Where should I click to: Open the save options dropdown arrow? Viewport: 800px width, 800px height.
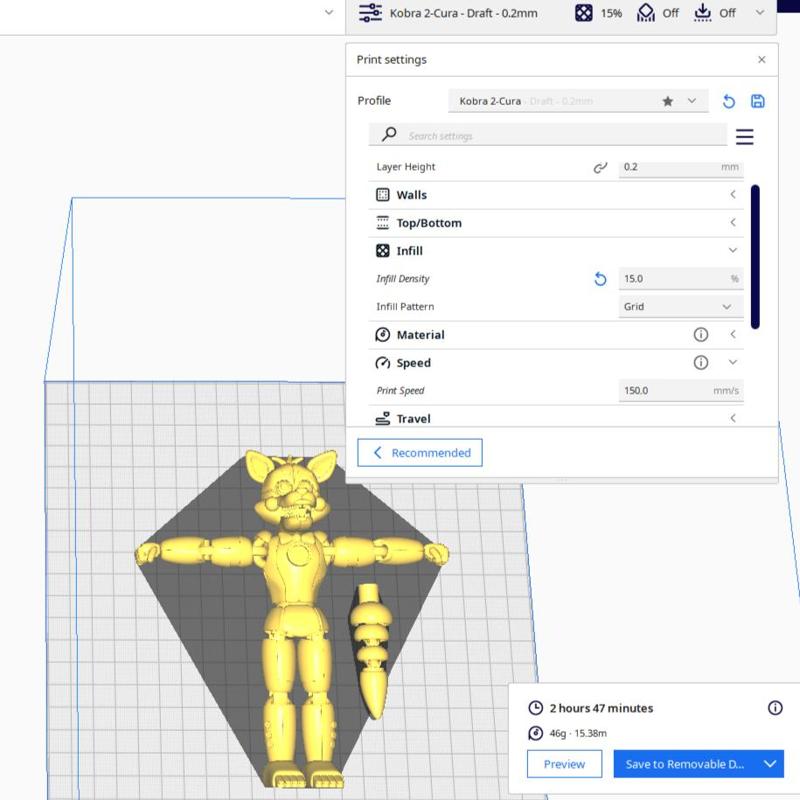pos(770,764)
